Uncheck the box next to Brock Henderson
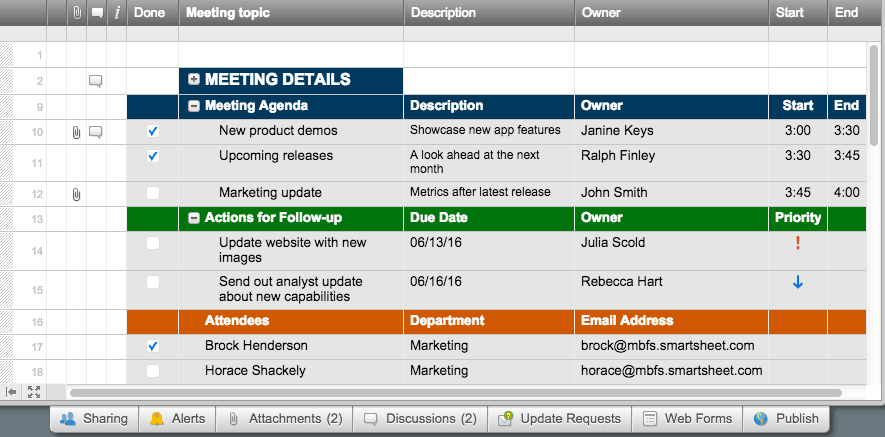Image resolution: width=885 pixels, height=437 pixels. coord(152,346)
